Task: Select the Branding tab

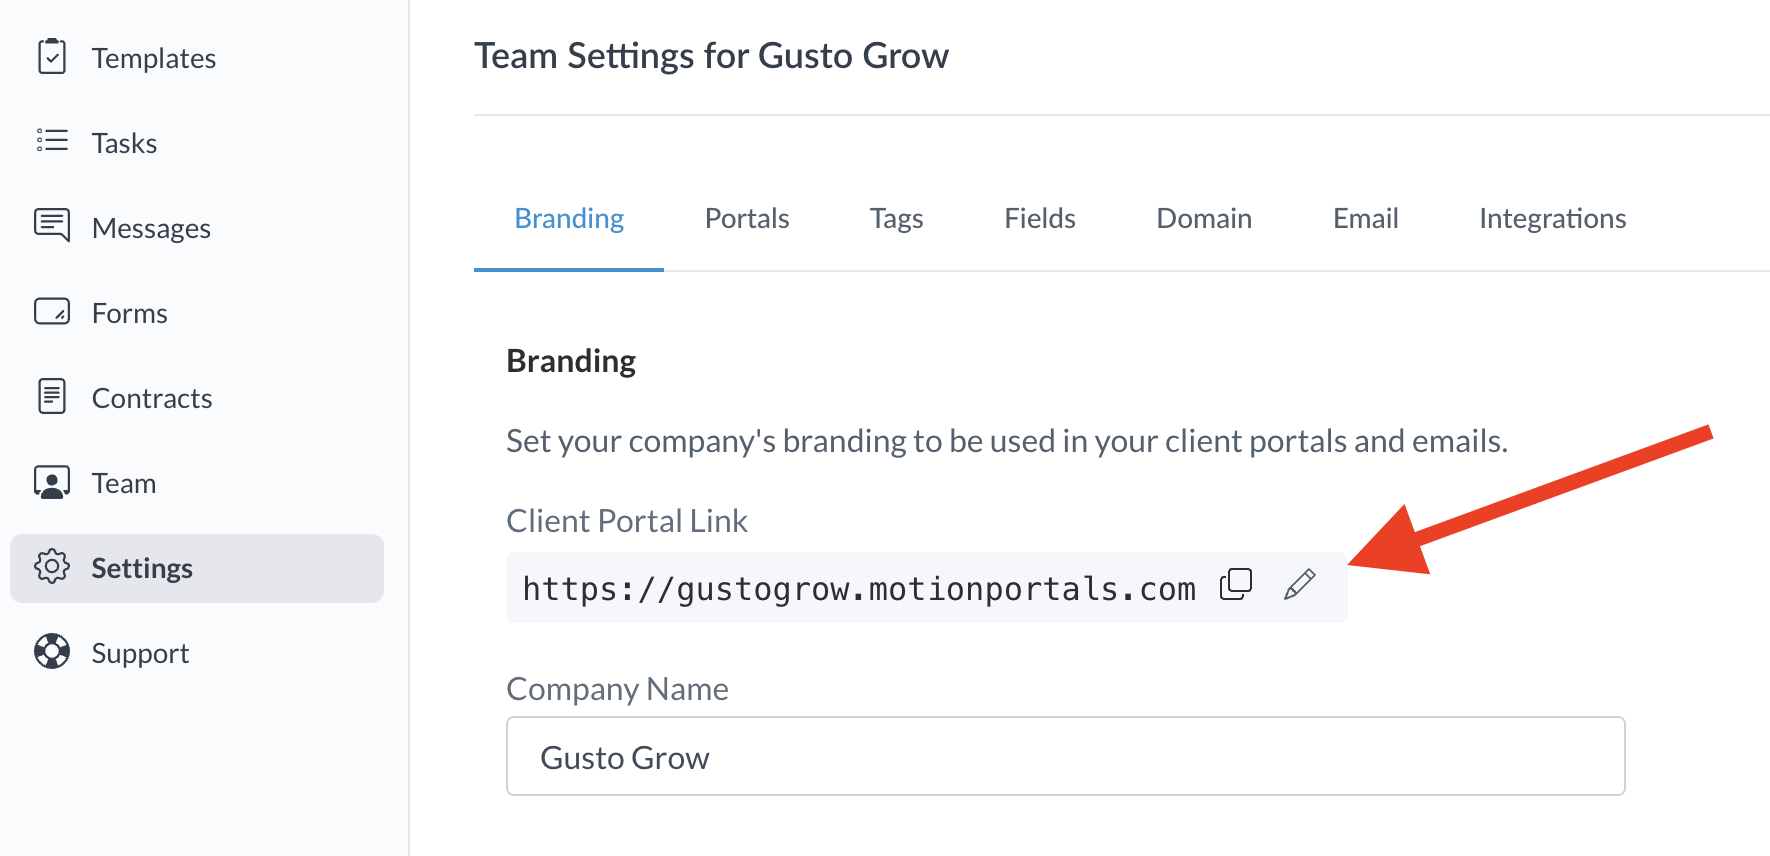Action: point(569,219)
